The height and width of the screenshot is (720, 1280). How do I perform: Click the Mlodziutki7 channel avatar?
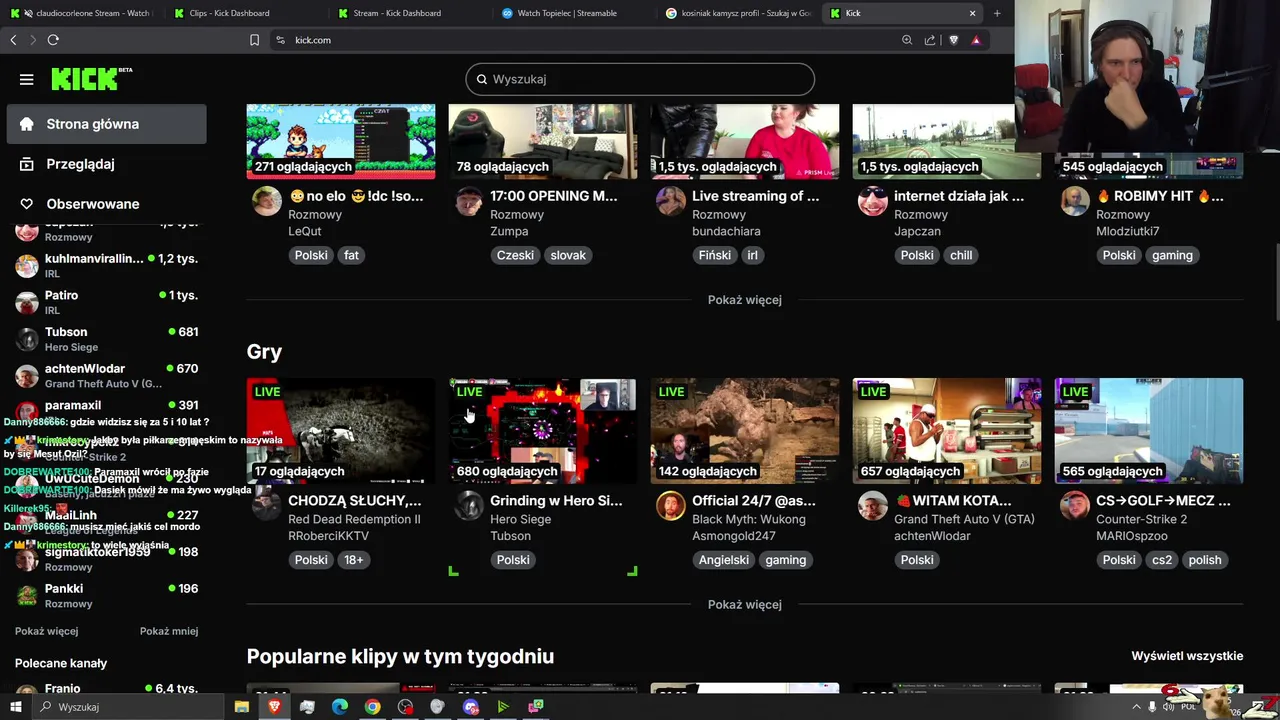click(1075, 201)
